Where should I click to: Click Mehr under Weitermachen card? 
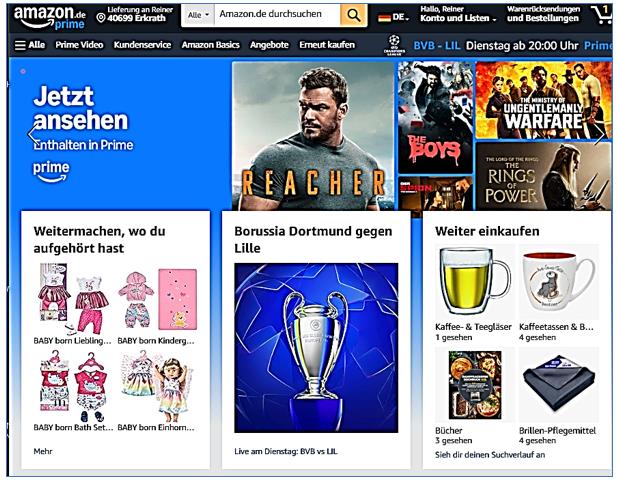tap(43, 451)
